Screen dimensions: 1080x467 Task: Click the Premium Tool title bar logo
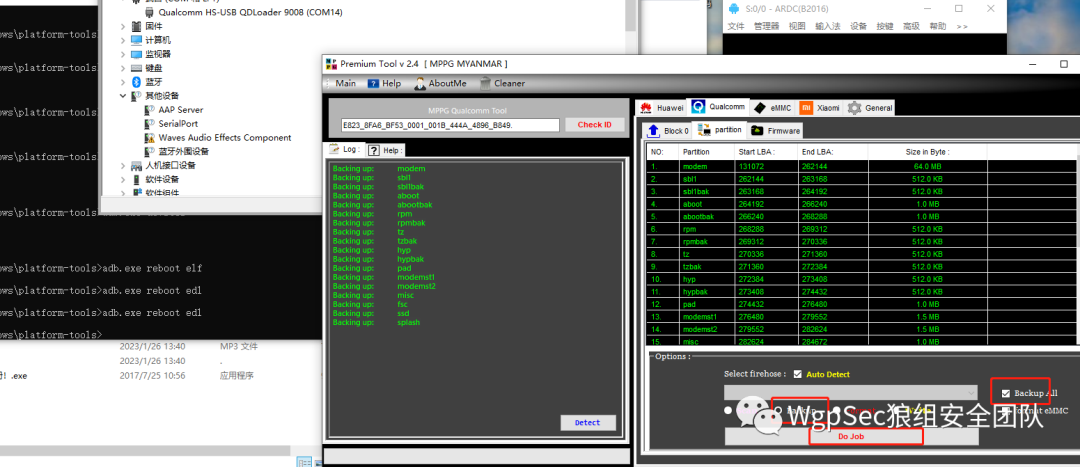coord(331,64)
